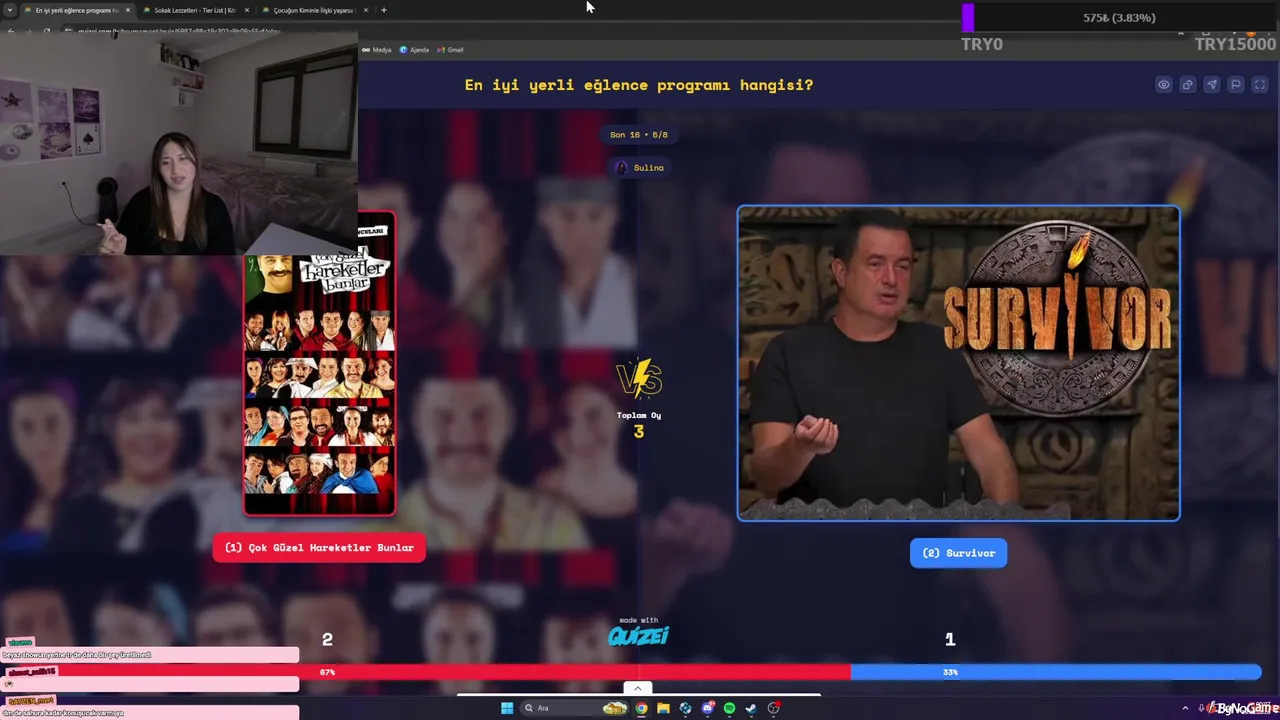Viewport: 1280px width, 720px height.
Task: Open Spotify from the taskbar
Action: click(x=729, y=708)
